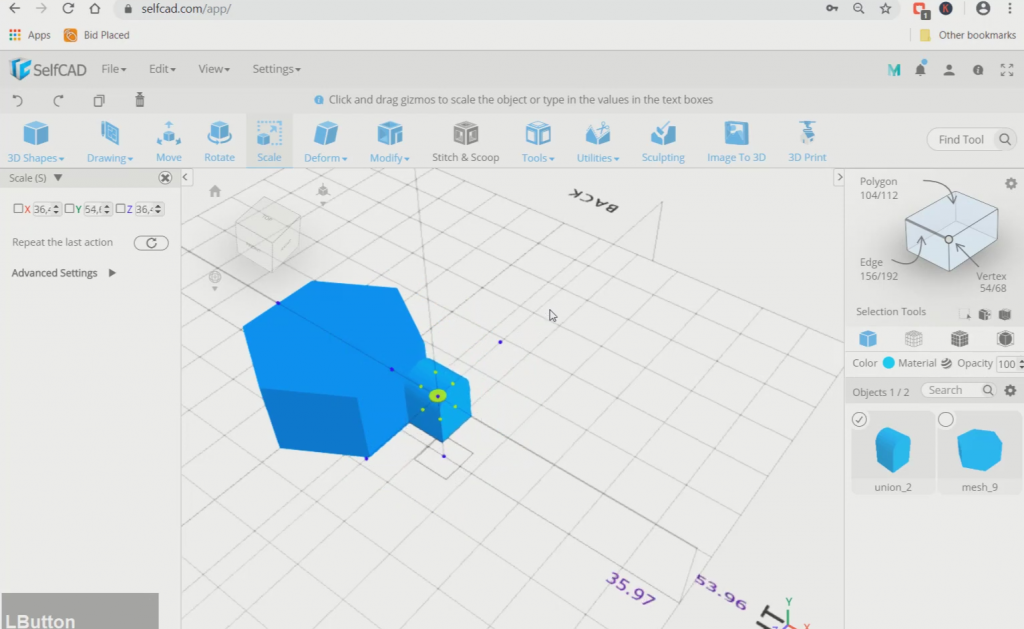Open the Stitch & Scoop tool
This screenshot has width=1024, height=629.
pos(465,141)
